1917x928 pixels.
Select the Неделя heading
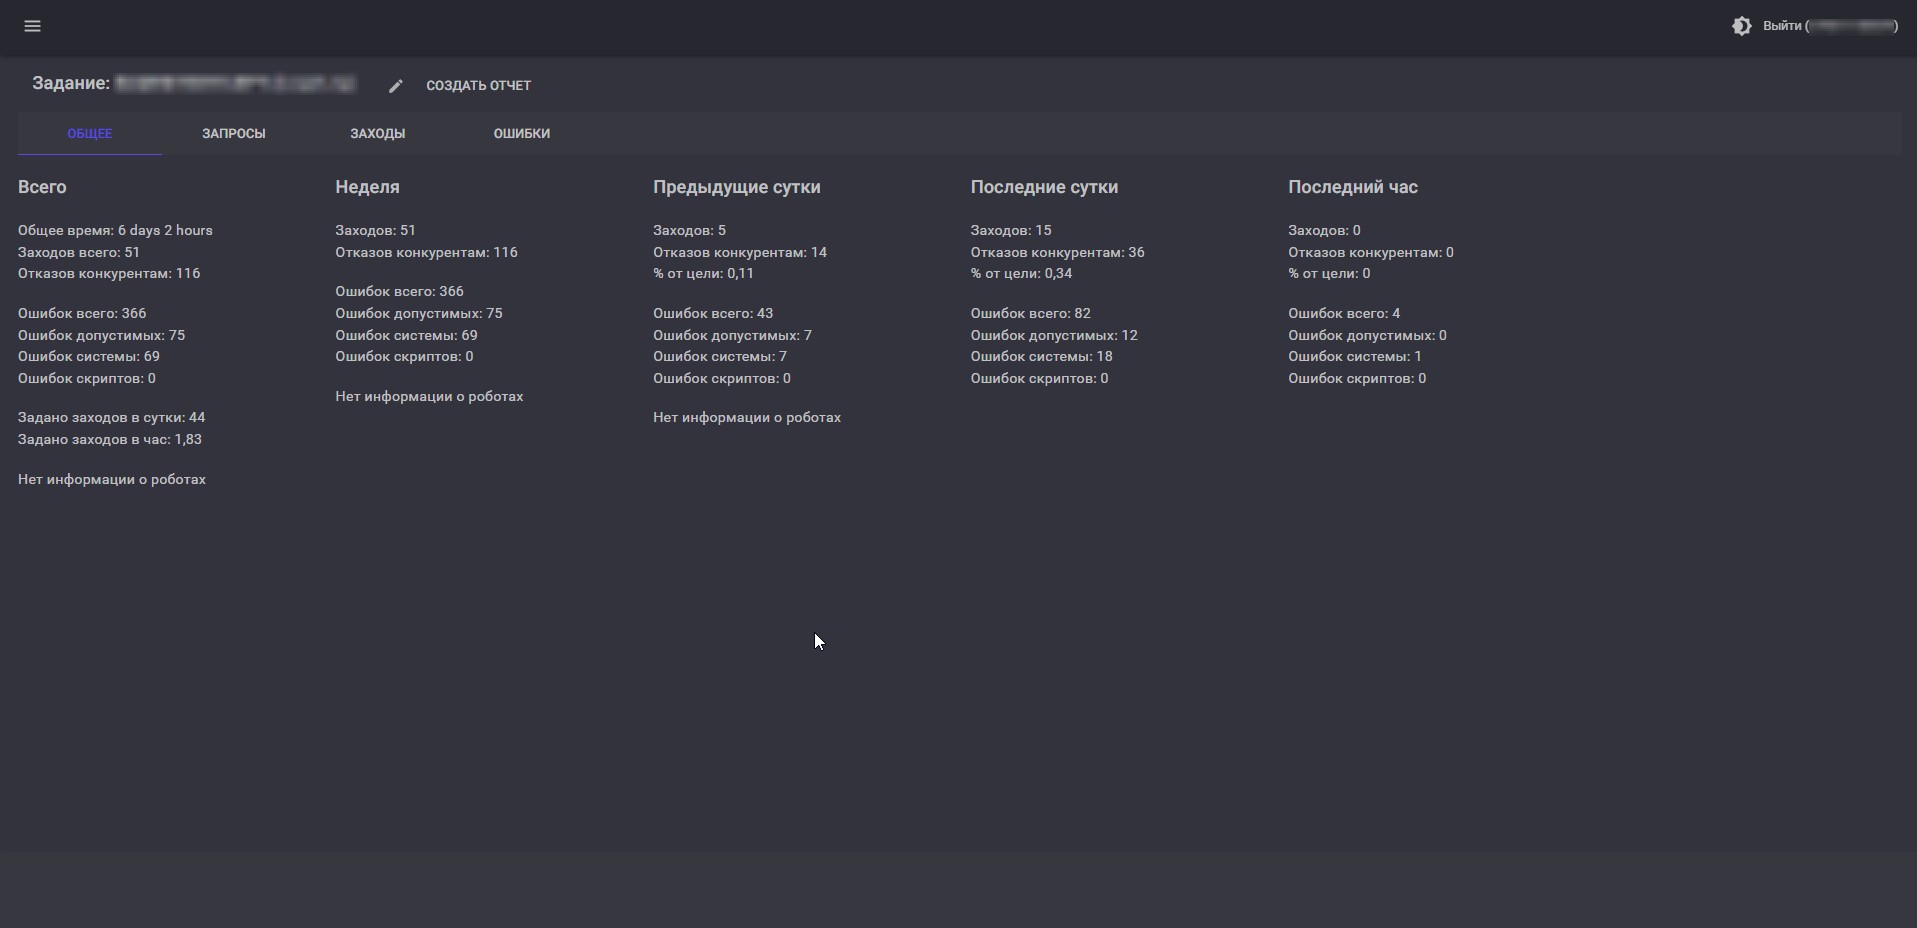[x=367, y=187]
